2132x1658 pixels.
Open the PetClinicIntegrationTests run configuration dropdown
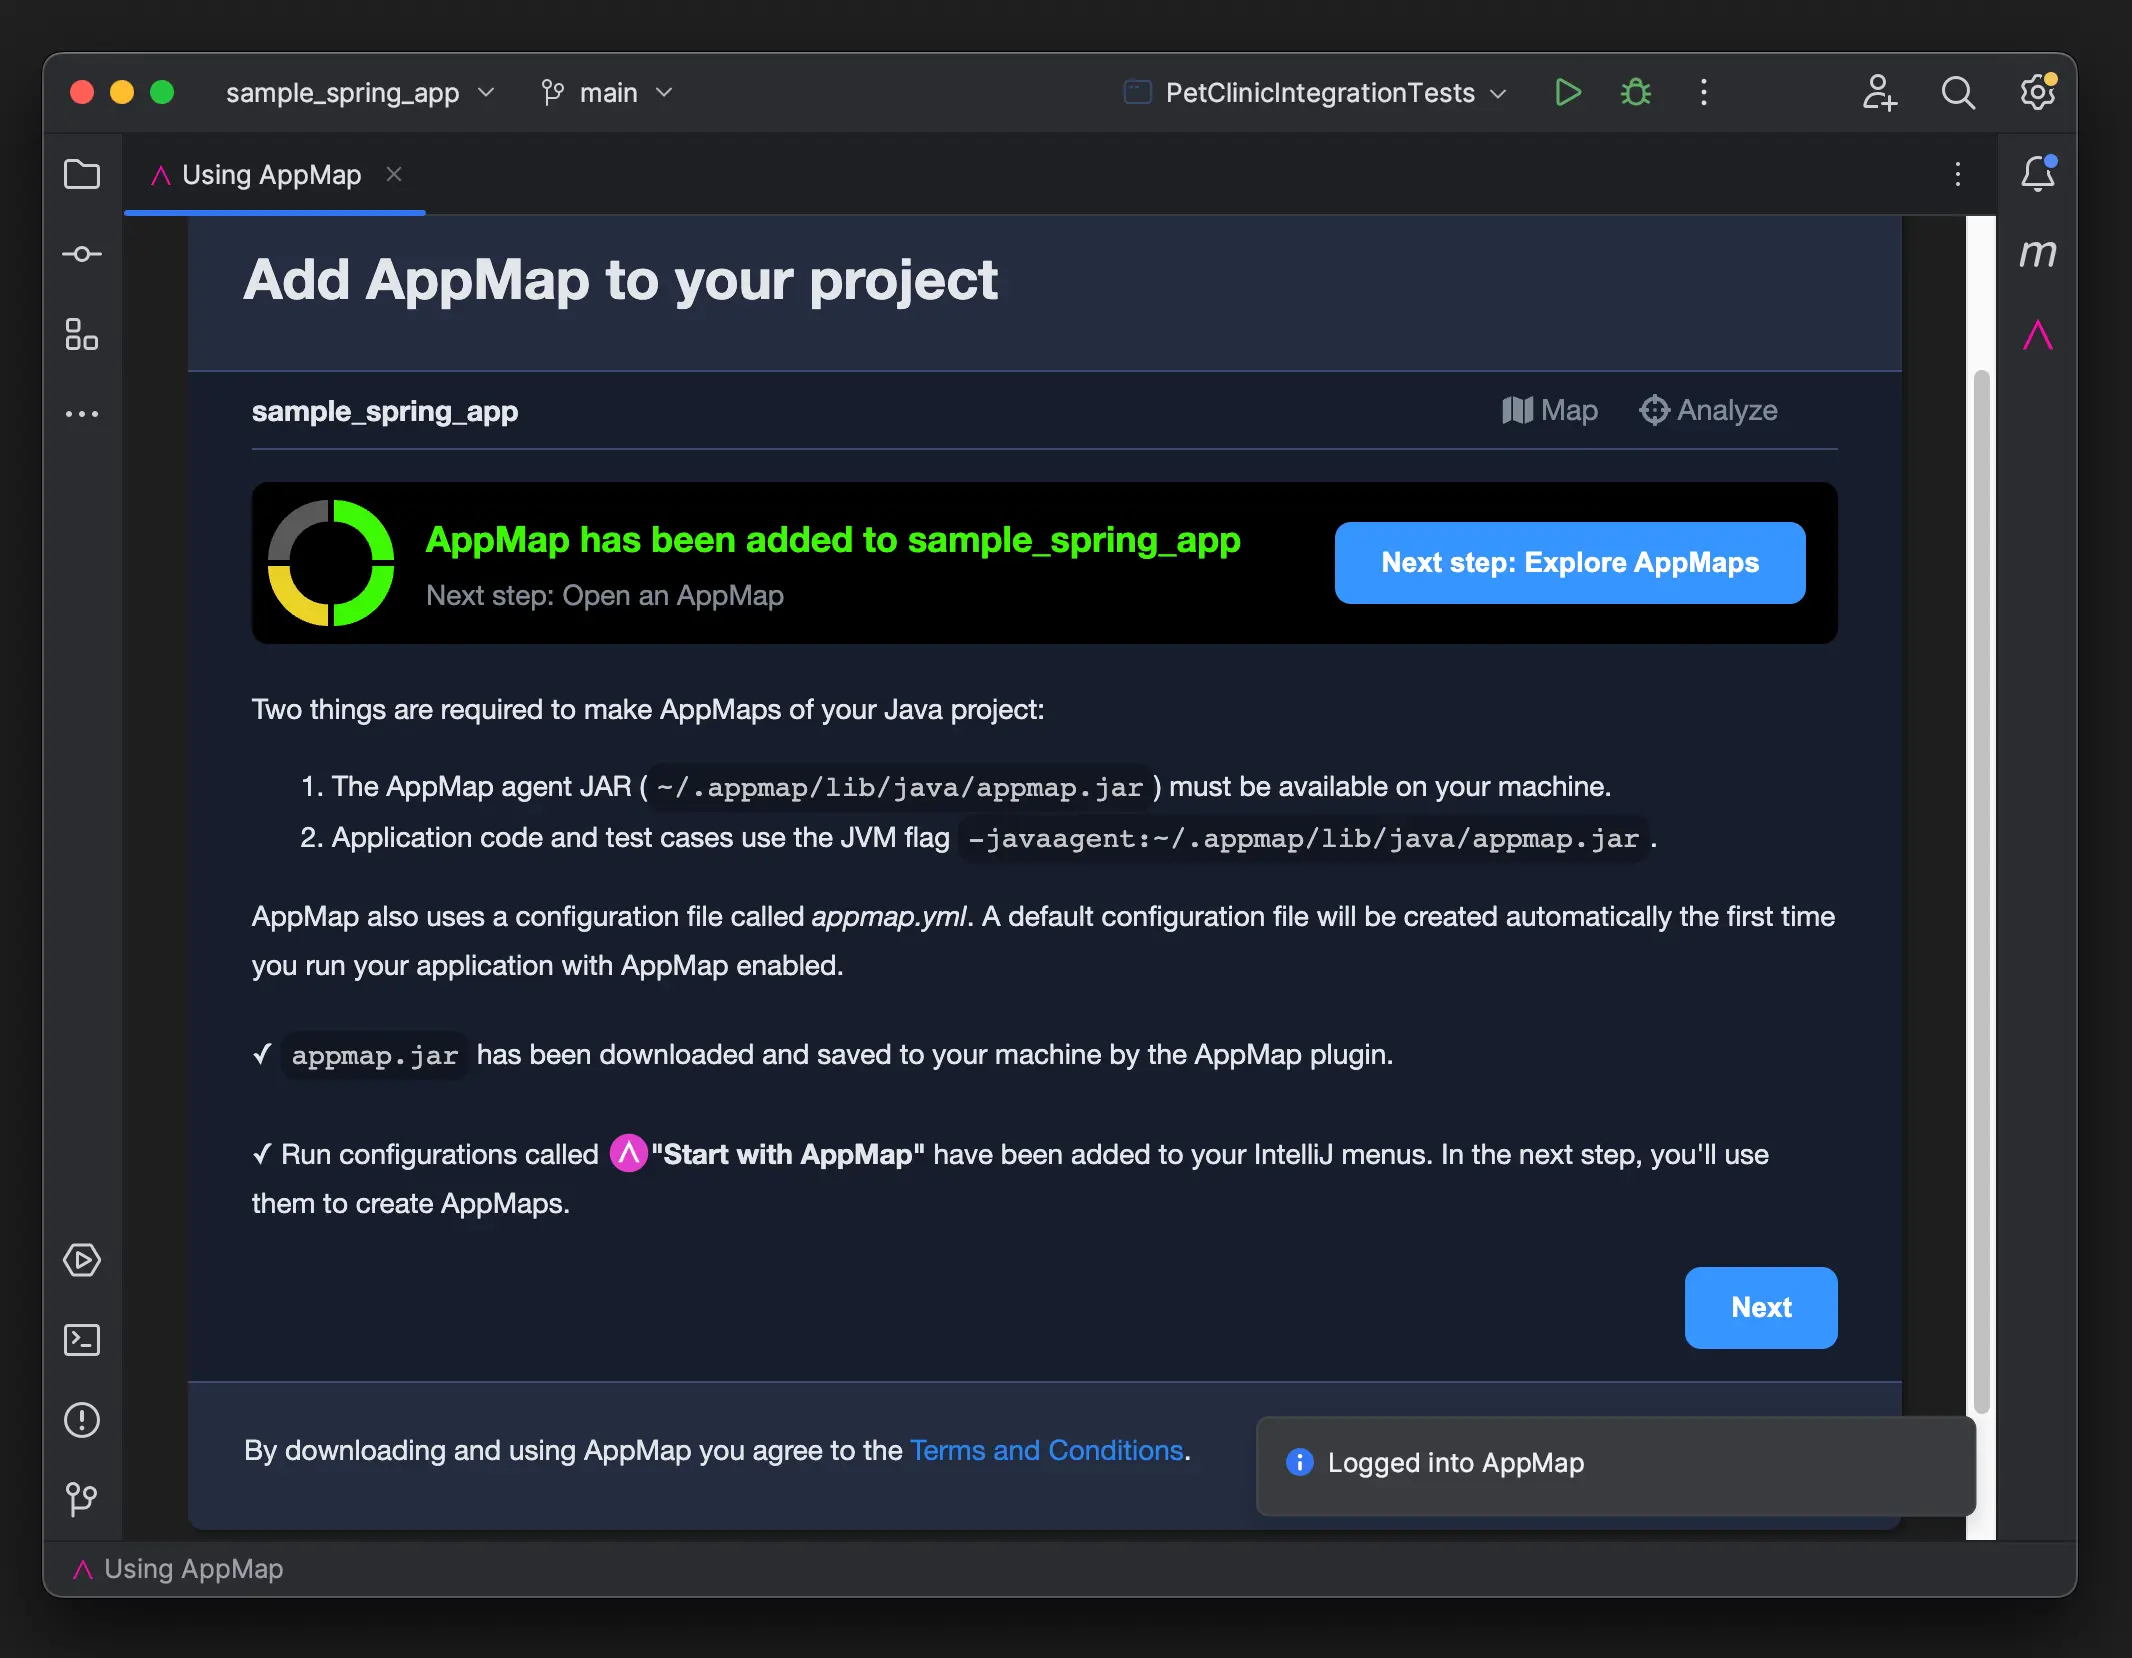(1316, 93)
